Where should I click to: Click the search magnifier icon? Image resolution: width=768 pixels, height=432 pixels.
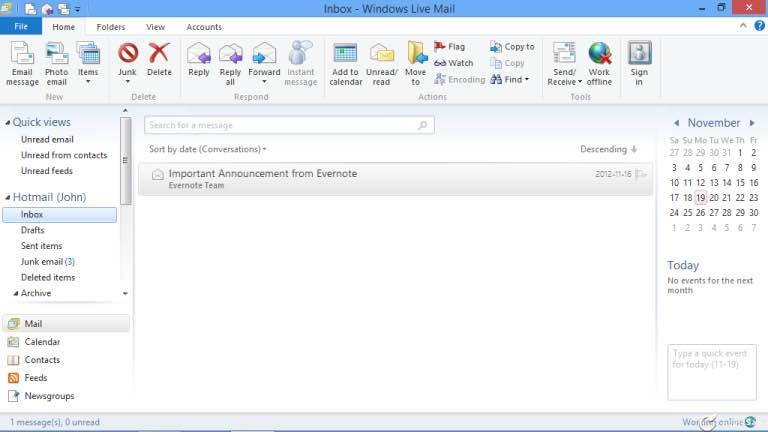423,125
